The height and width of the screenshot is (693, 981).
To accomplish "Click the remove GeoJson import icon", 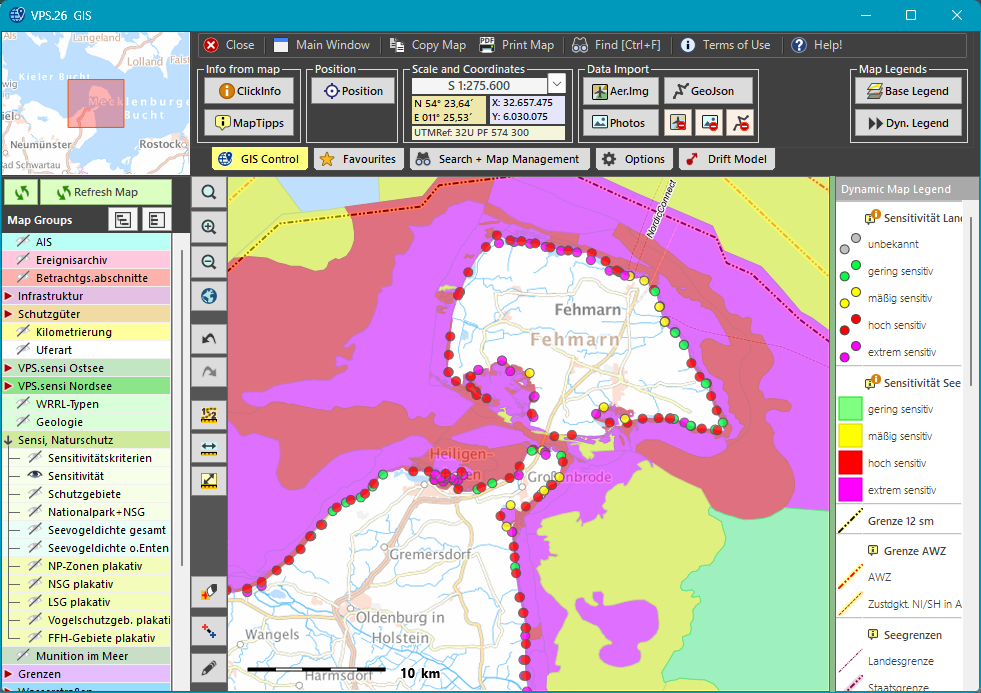I will [740, 122].
